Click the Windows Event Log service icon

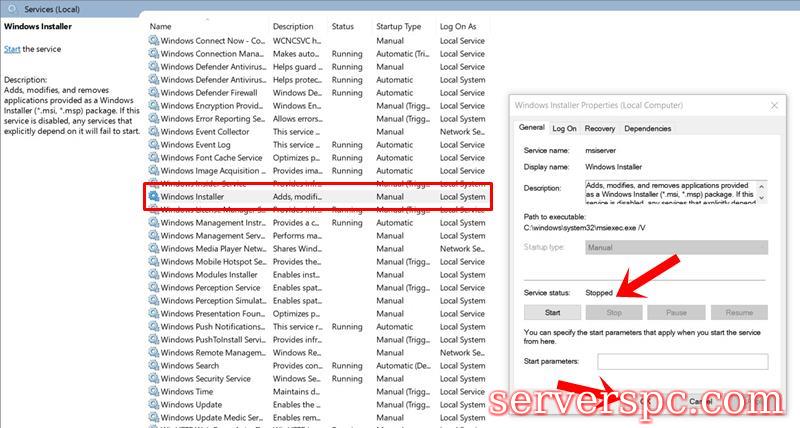click(x=154, y=145)
